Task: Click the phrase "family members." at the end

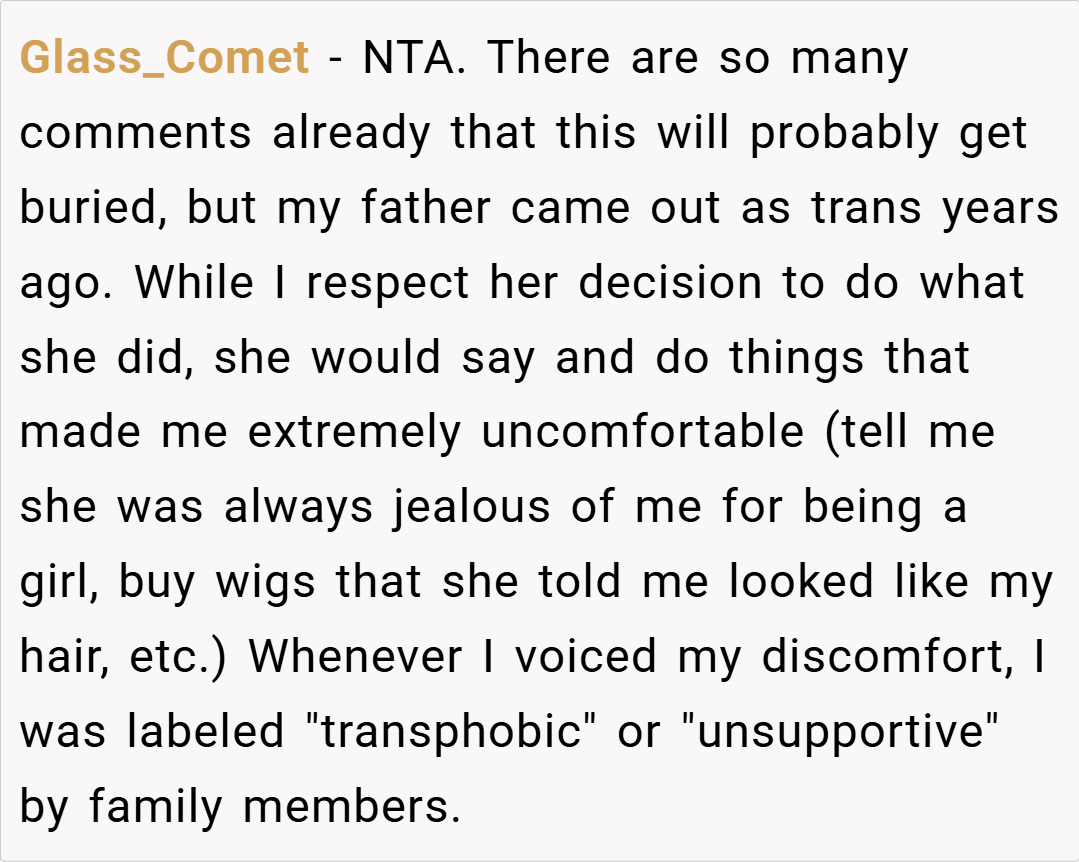Action: [x=275, y=808]
